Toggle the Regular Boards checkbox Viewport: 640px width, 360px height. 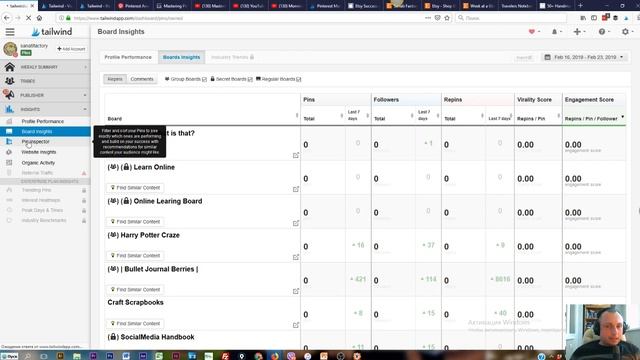(299, 79)
